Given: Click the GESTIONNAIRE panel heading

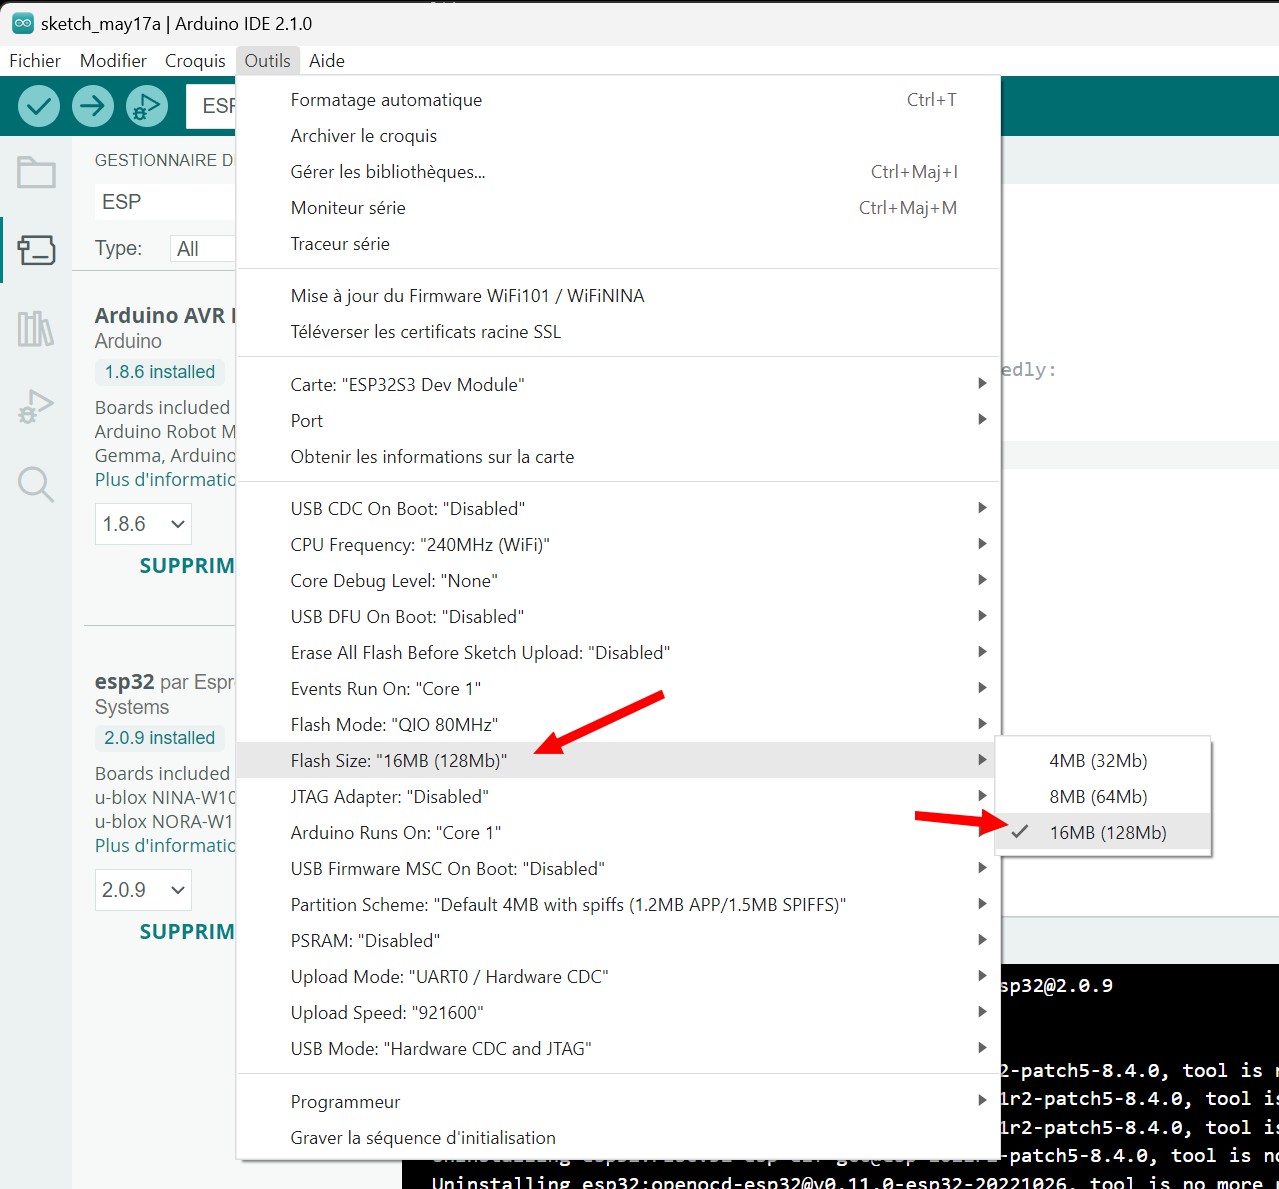Looking at the screenshot, I should pyautogui.click(x=164, y=160).
